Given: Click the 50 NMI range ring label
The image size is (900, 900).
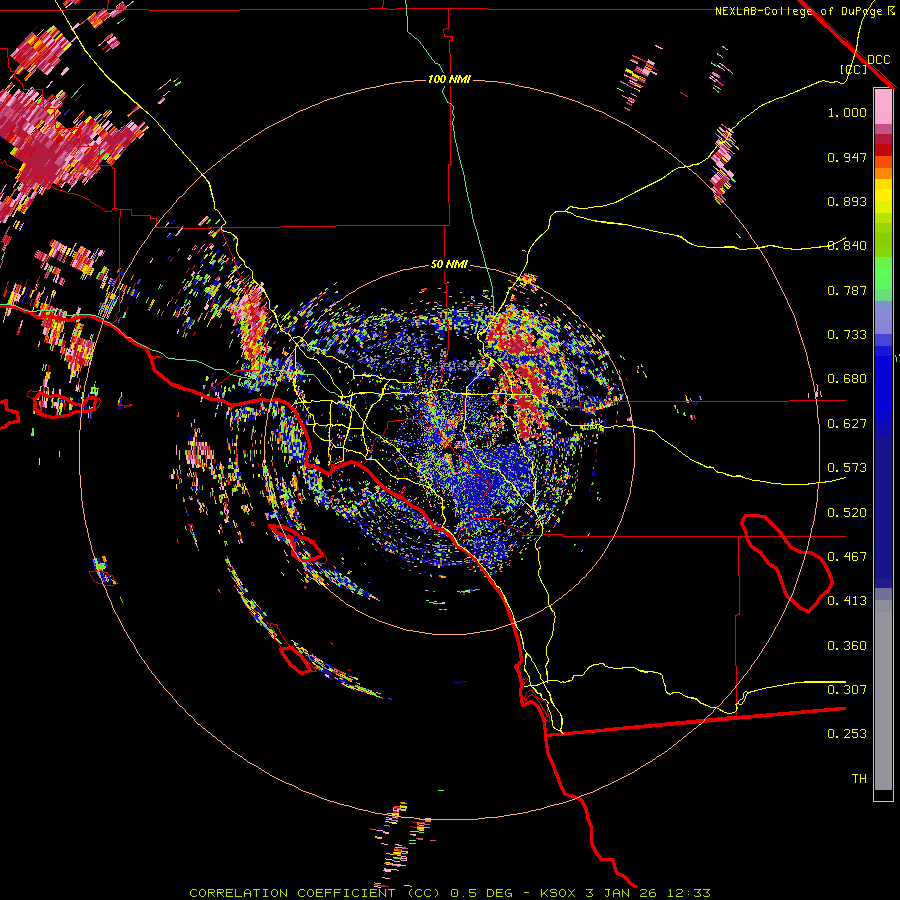Looking at the screenshot, I should (449, 265).
